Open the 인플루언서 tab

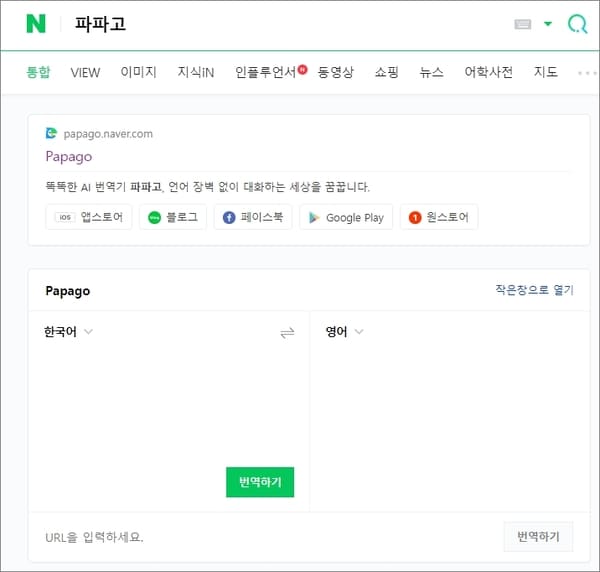click(x=266, y=72)
